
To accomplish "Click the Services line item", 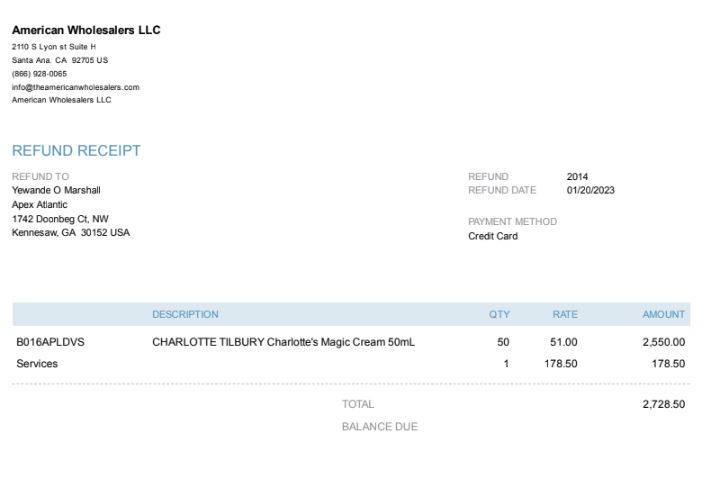I will [37, 364].
